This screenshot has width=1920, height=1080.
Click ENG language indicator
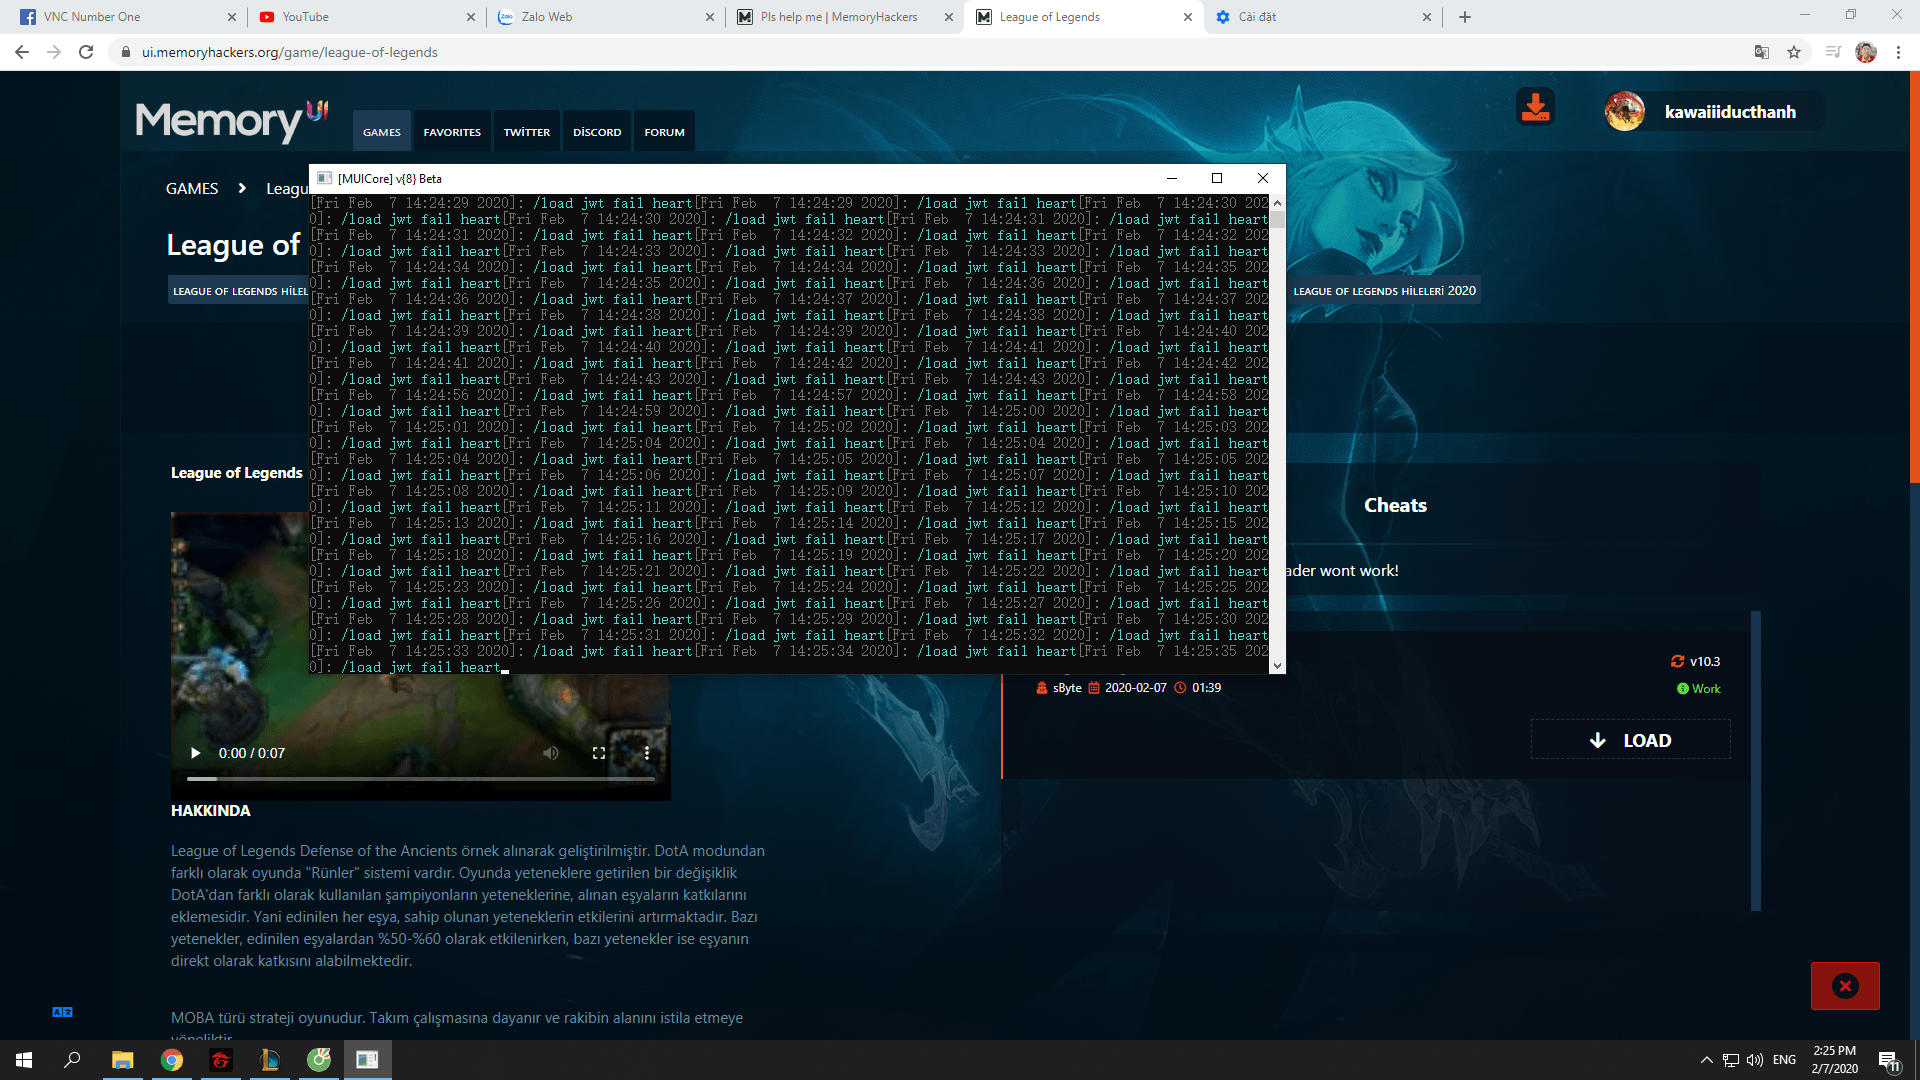coord(1785,1060)
